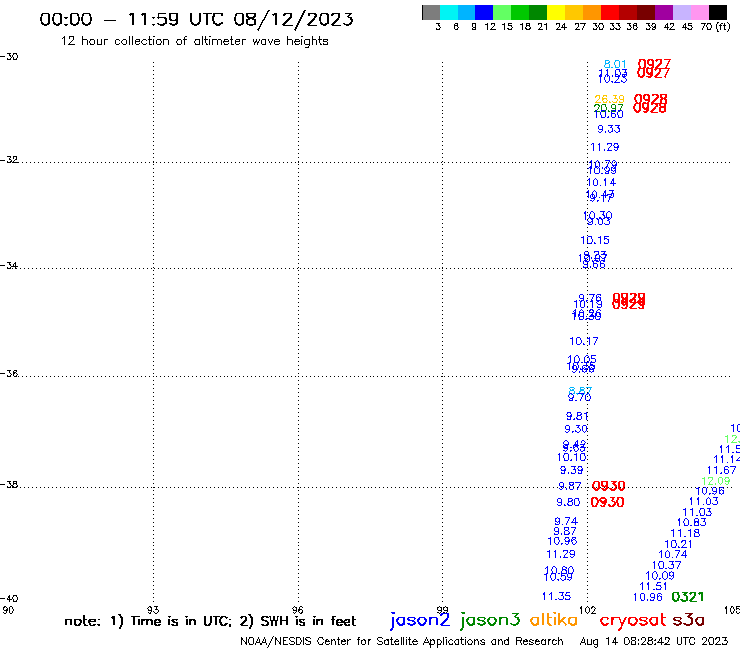Select the bright red swatch in the color scale

click(610, 12)
